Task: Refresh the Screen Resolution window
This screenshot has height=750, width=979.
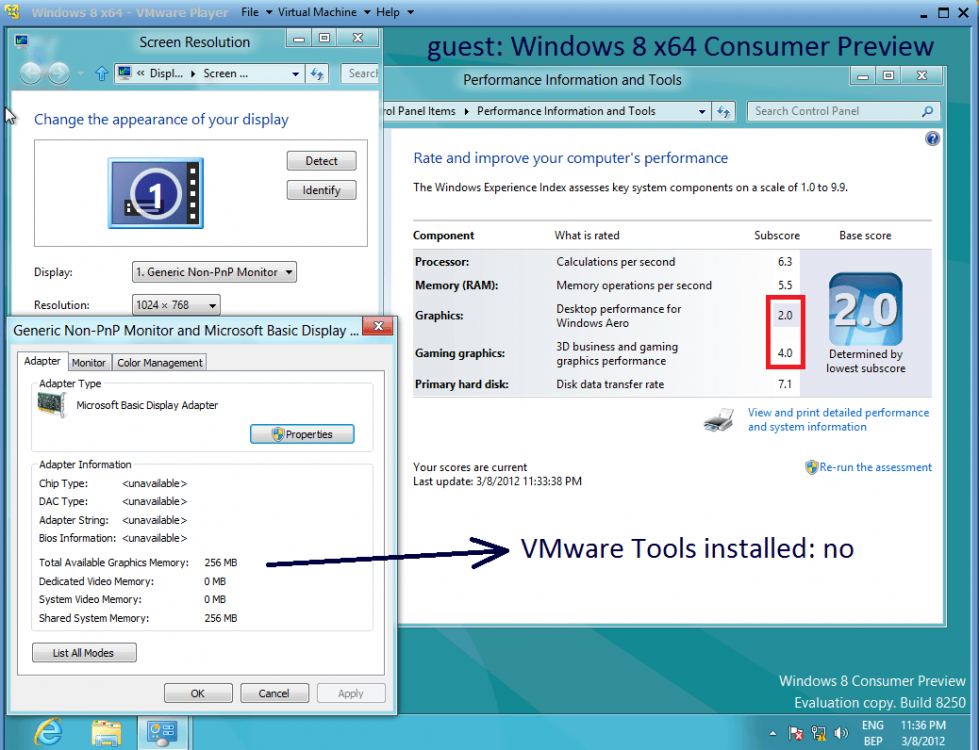Action: click(x=317, y=74)
